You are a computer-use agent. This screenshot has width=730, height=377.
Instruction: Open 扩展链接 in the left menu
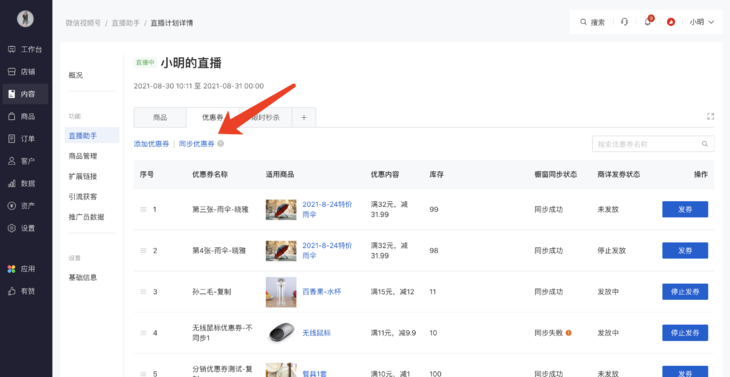pyautogui.click(x=83, y=176)
